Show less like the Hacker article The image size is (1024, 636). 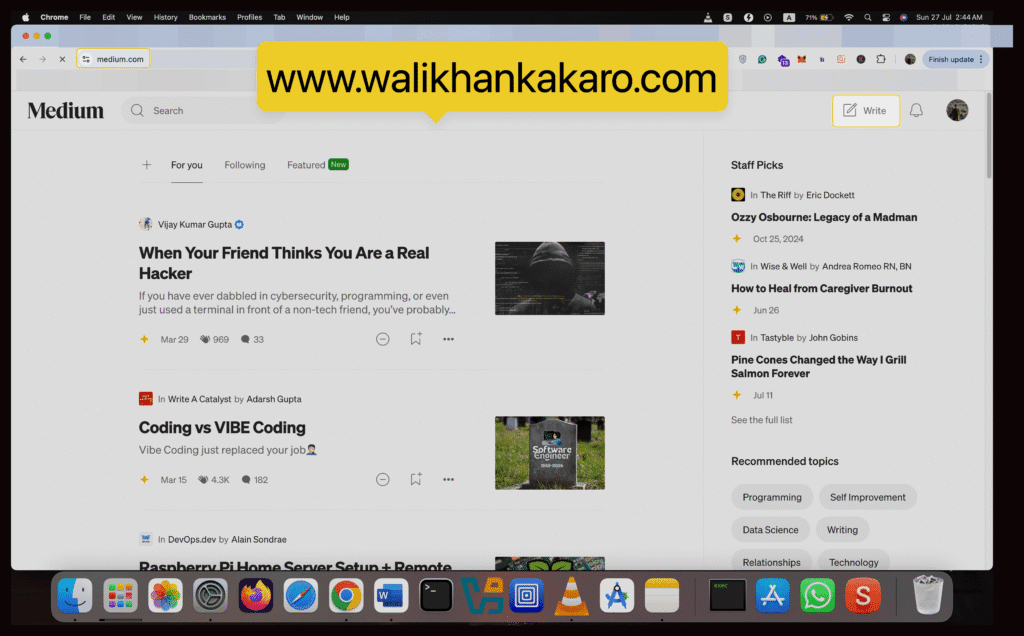point(383,339)
